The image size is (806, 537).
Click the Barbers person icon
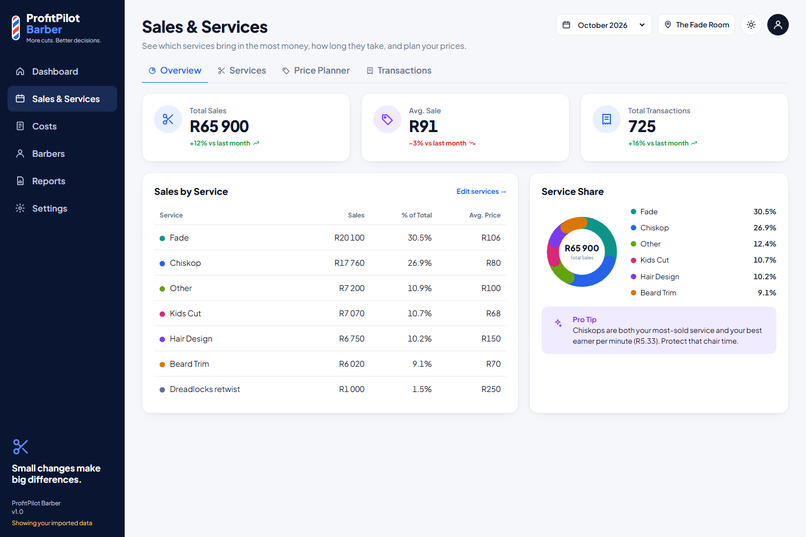tap(20, 153)
